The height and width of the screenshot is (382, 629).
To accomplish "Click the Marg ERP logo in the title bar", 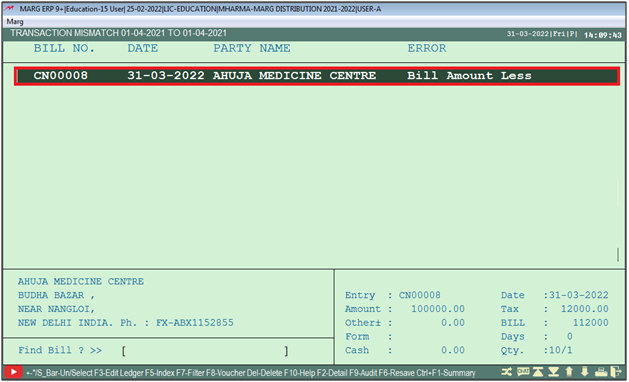I will [x=9, y=8].
